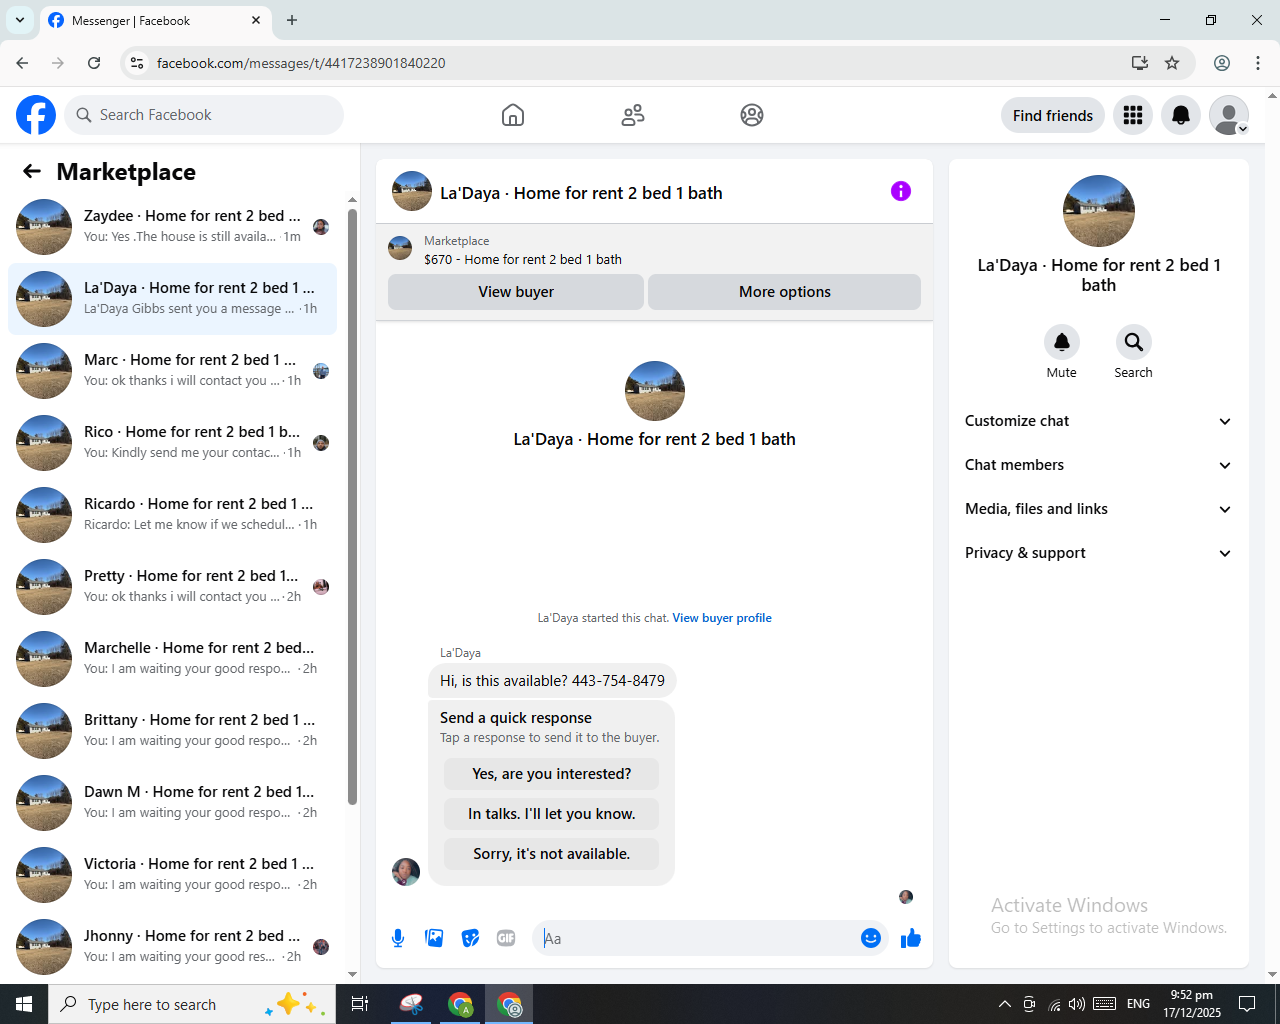
Task: Open Marchelle's rental conversation
Action: click(172, 659)
